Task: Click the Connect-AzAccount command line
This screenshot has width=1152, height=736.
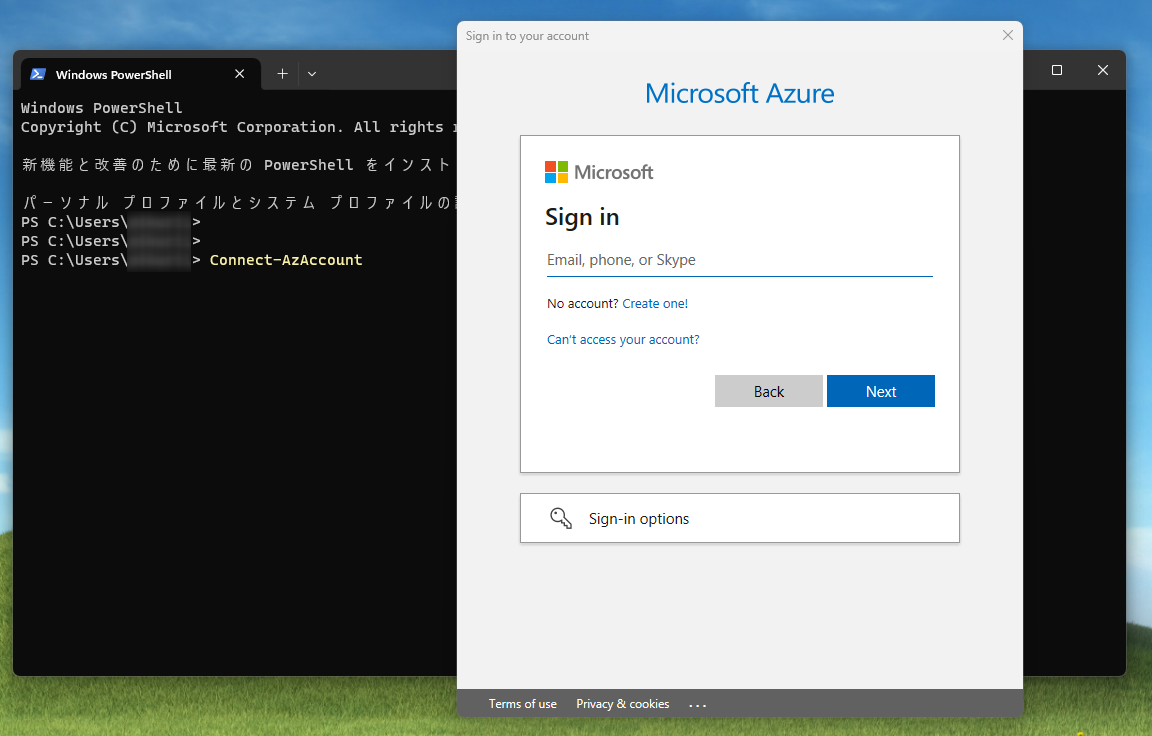Action: pyautogui.click(x=285, y=259)
